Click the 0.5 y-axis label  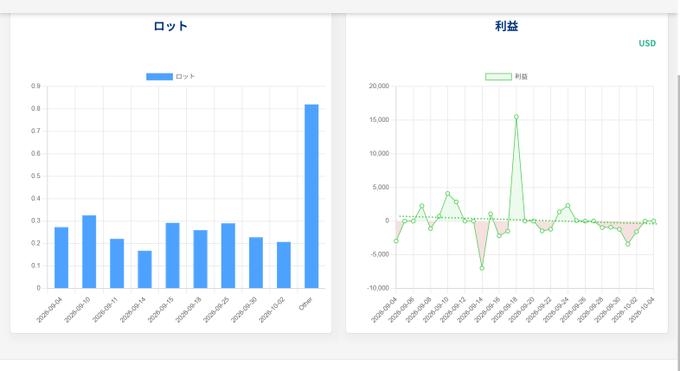(36, 176)
